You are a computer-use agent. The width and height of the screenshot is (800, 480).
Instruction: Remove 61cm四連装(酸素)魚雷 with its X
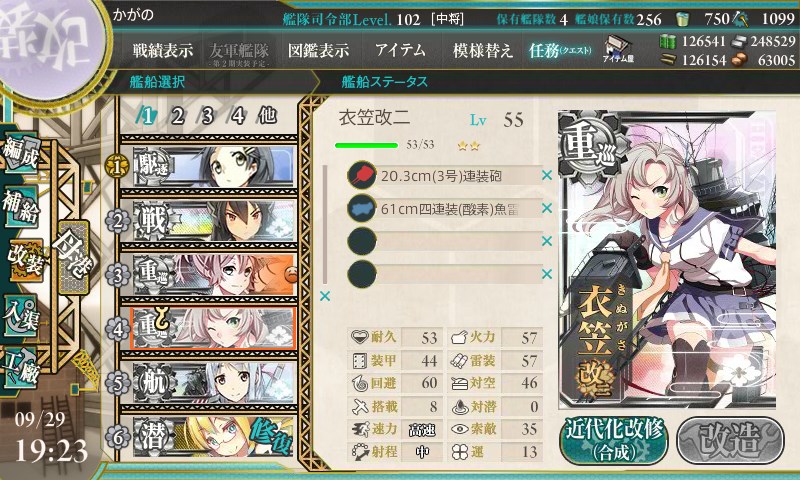click(547, 208)
